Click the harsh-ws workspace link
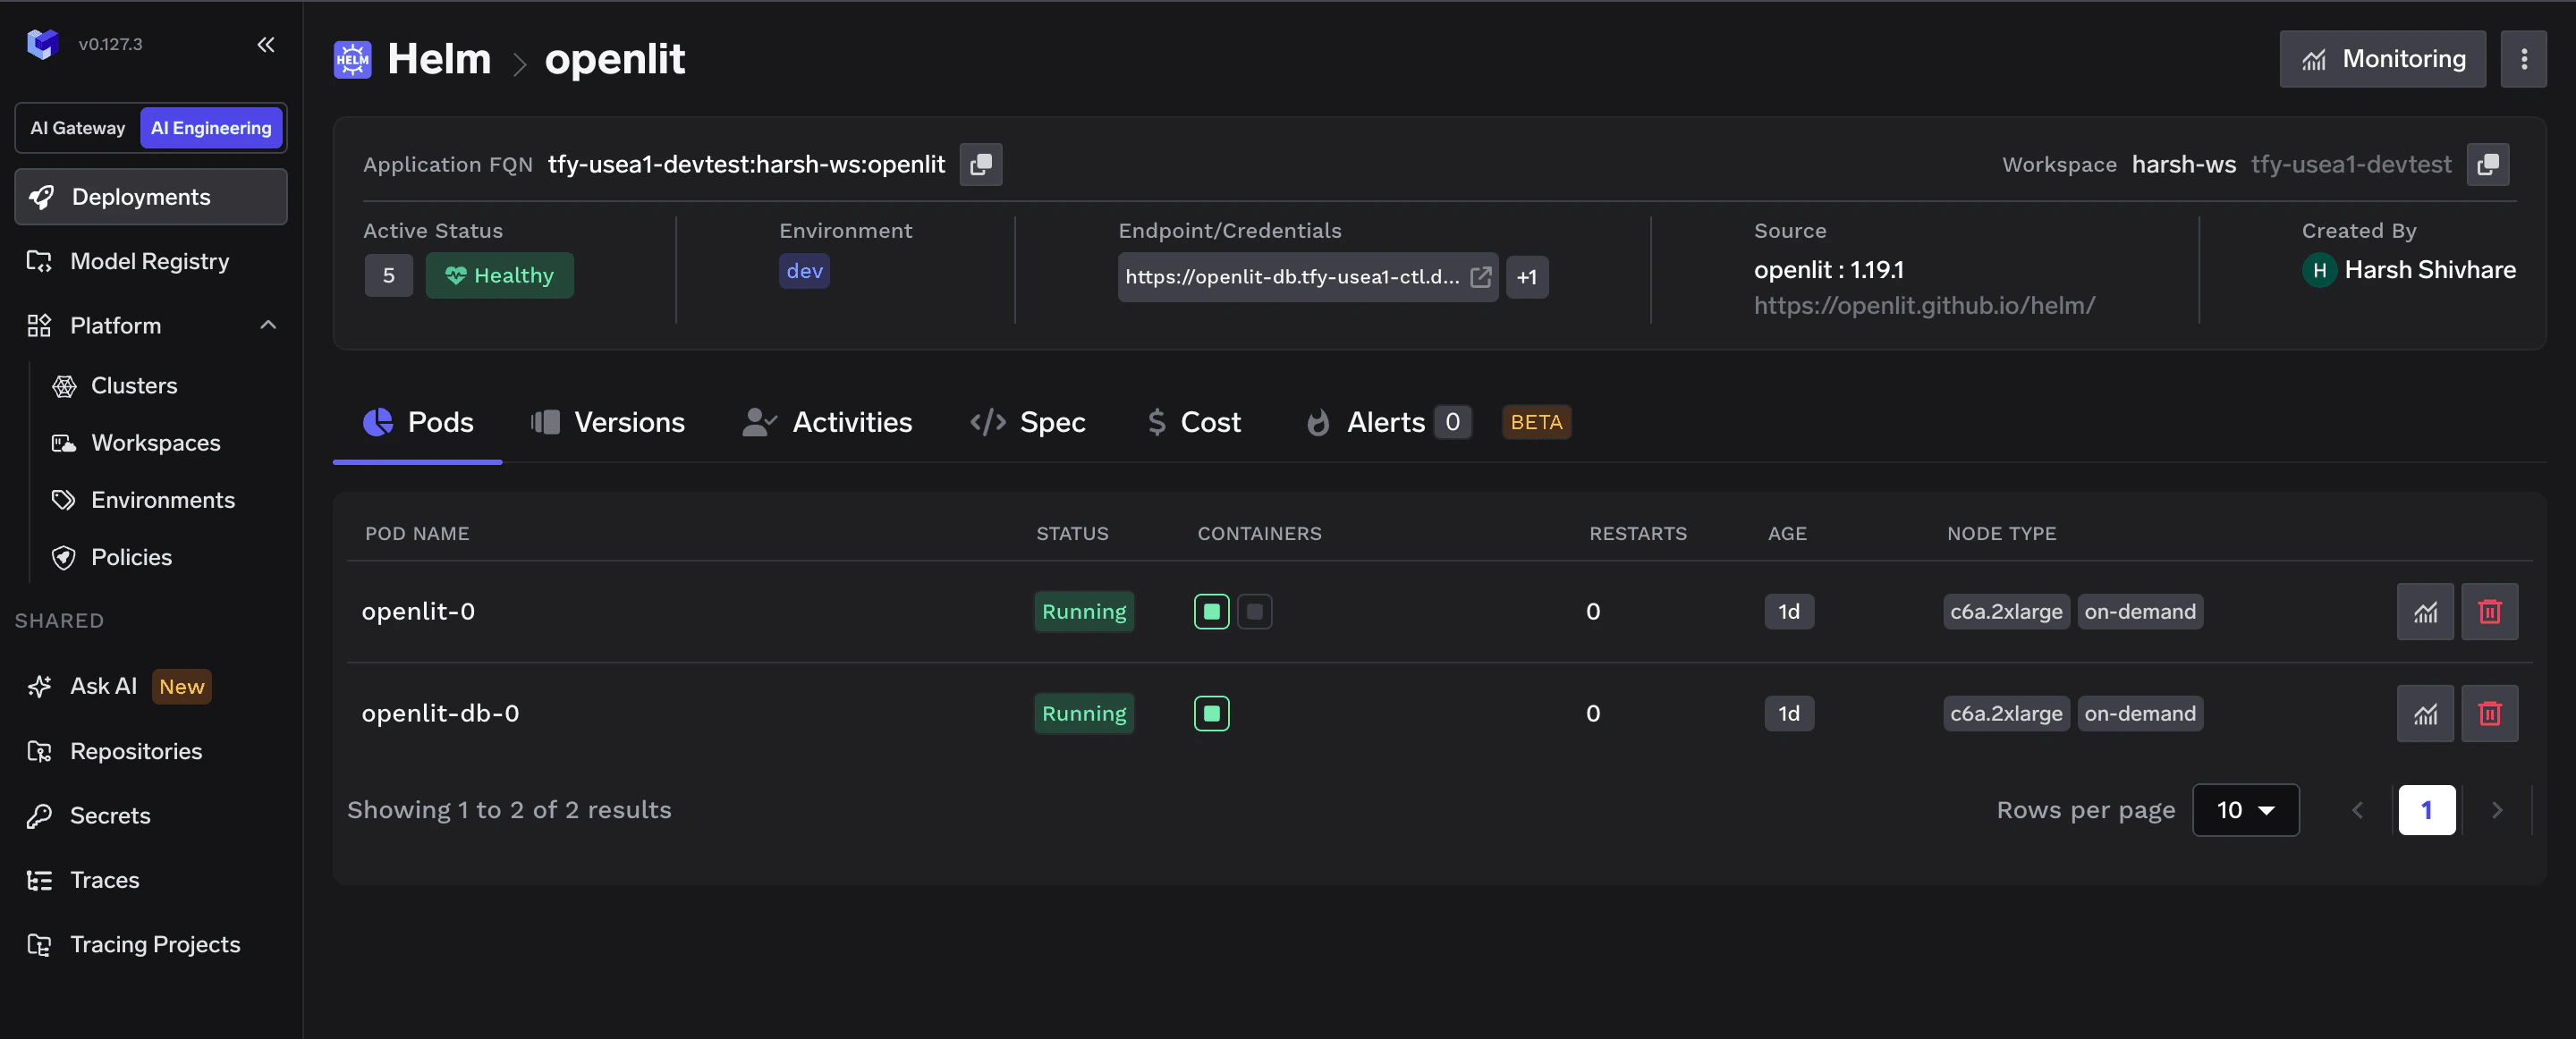The height and width of the screenshot is (1039, 2576). (x=2183, y=164)
